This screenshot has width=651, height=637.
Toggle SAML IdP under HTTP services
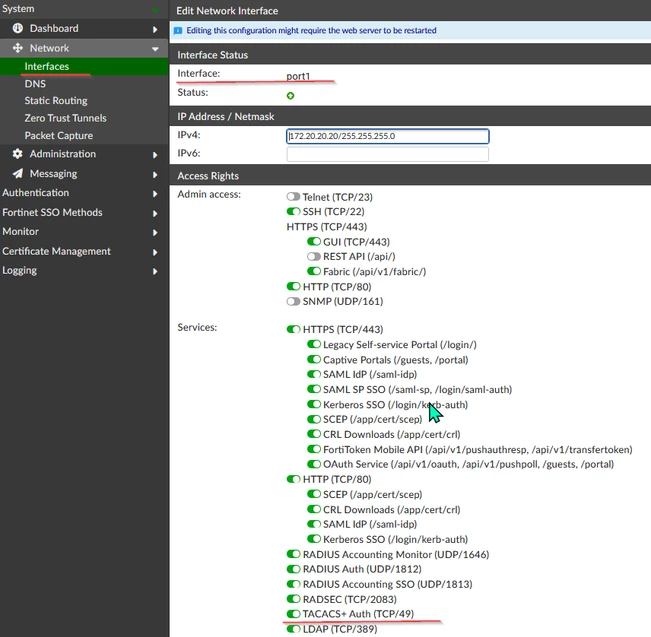(x=314, y=524)
